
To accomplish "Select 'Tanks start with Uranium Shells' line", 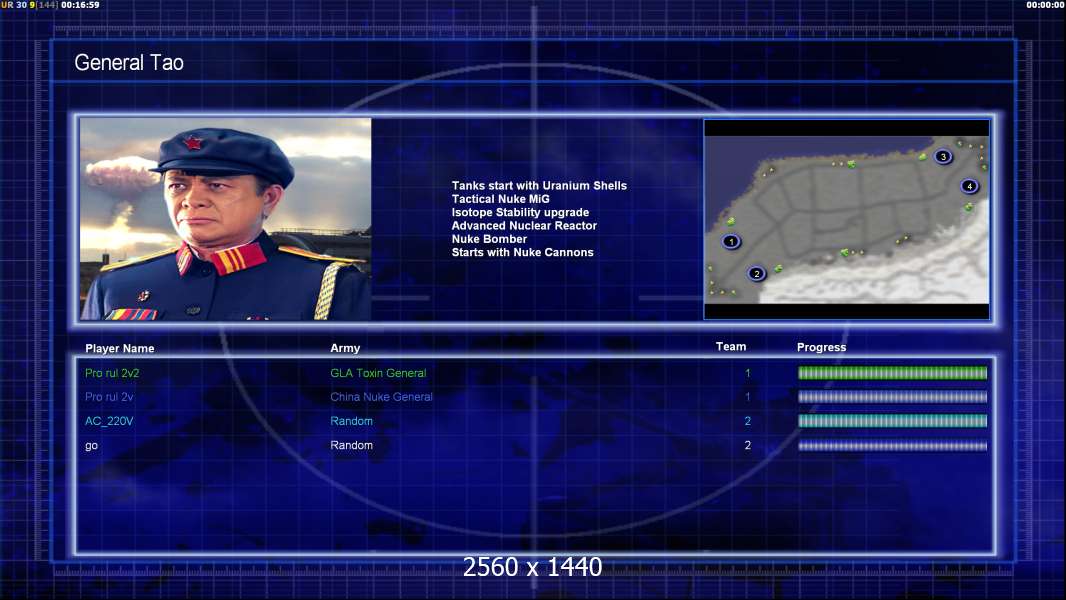I will point(539,186).
